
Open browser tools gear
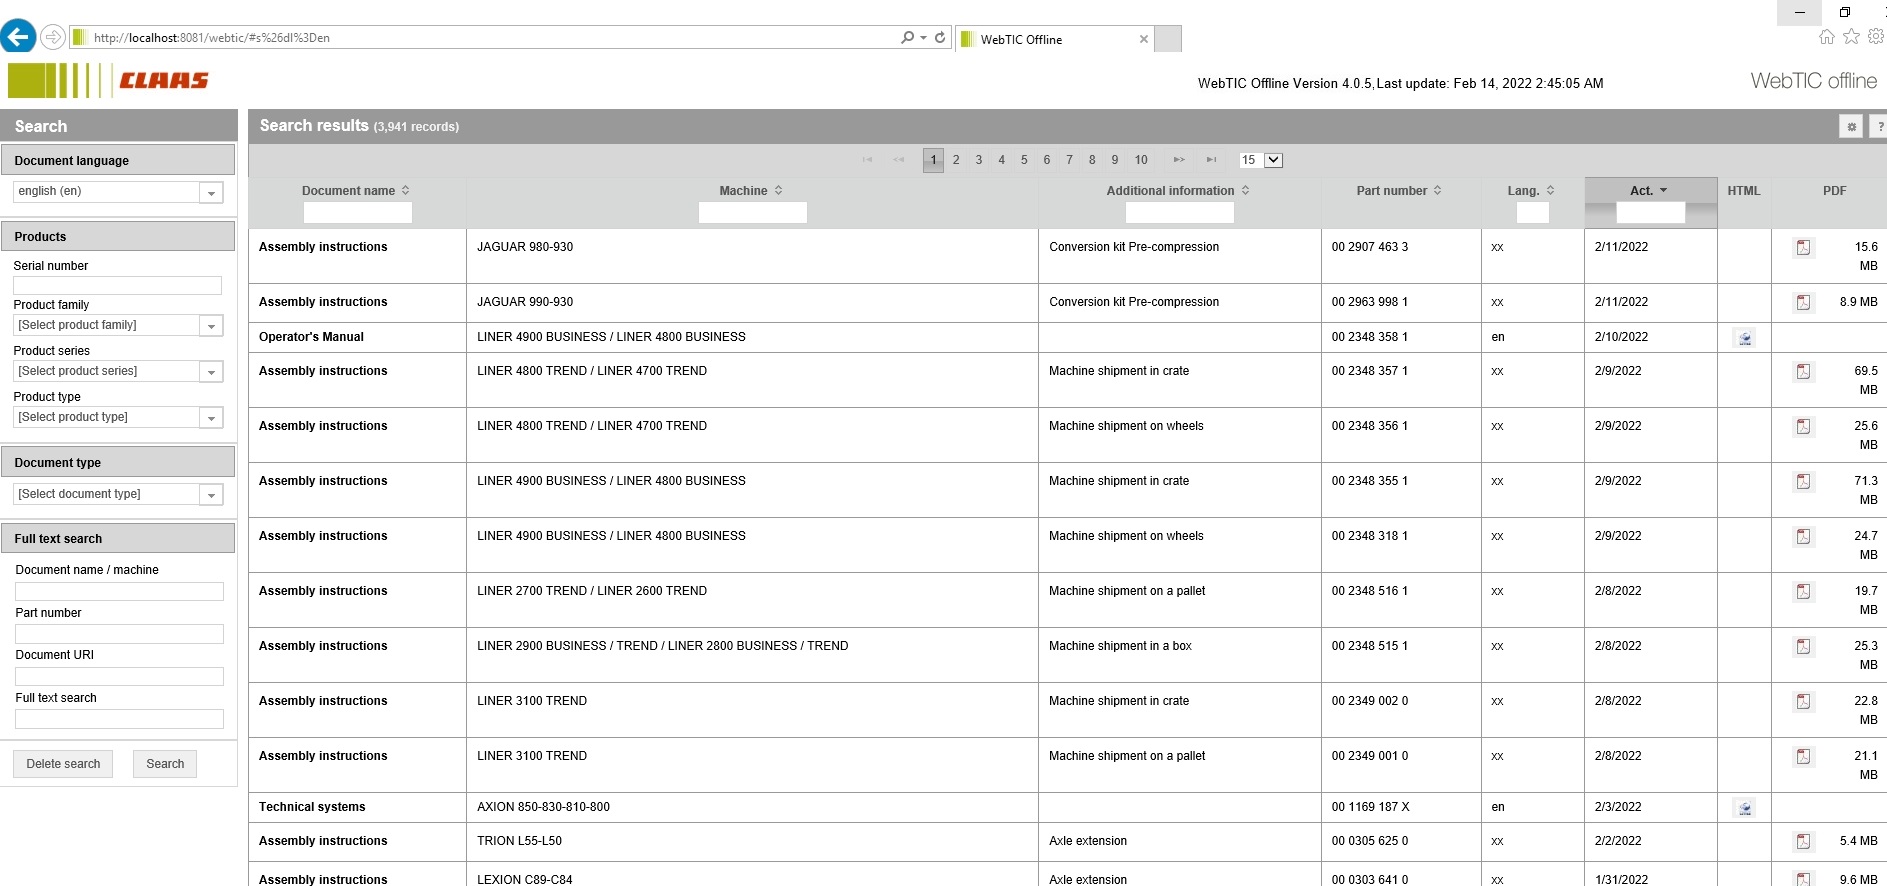1876,37
